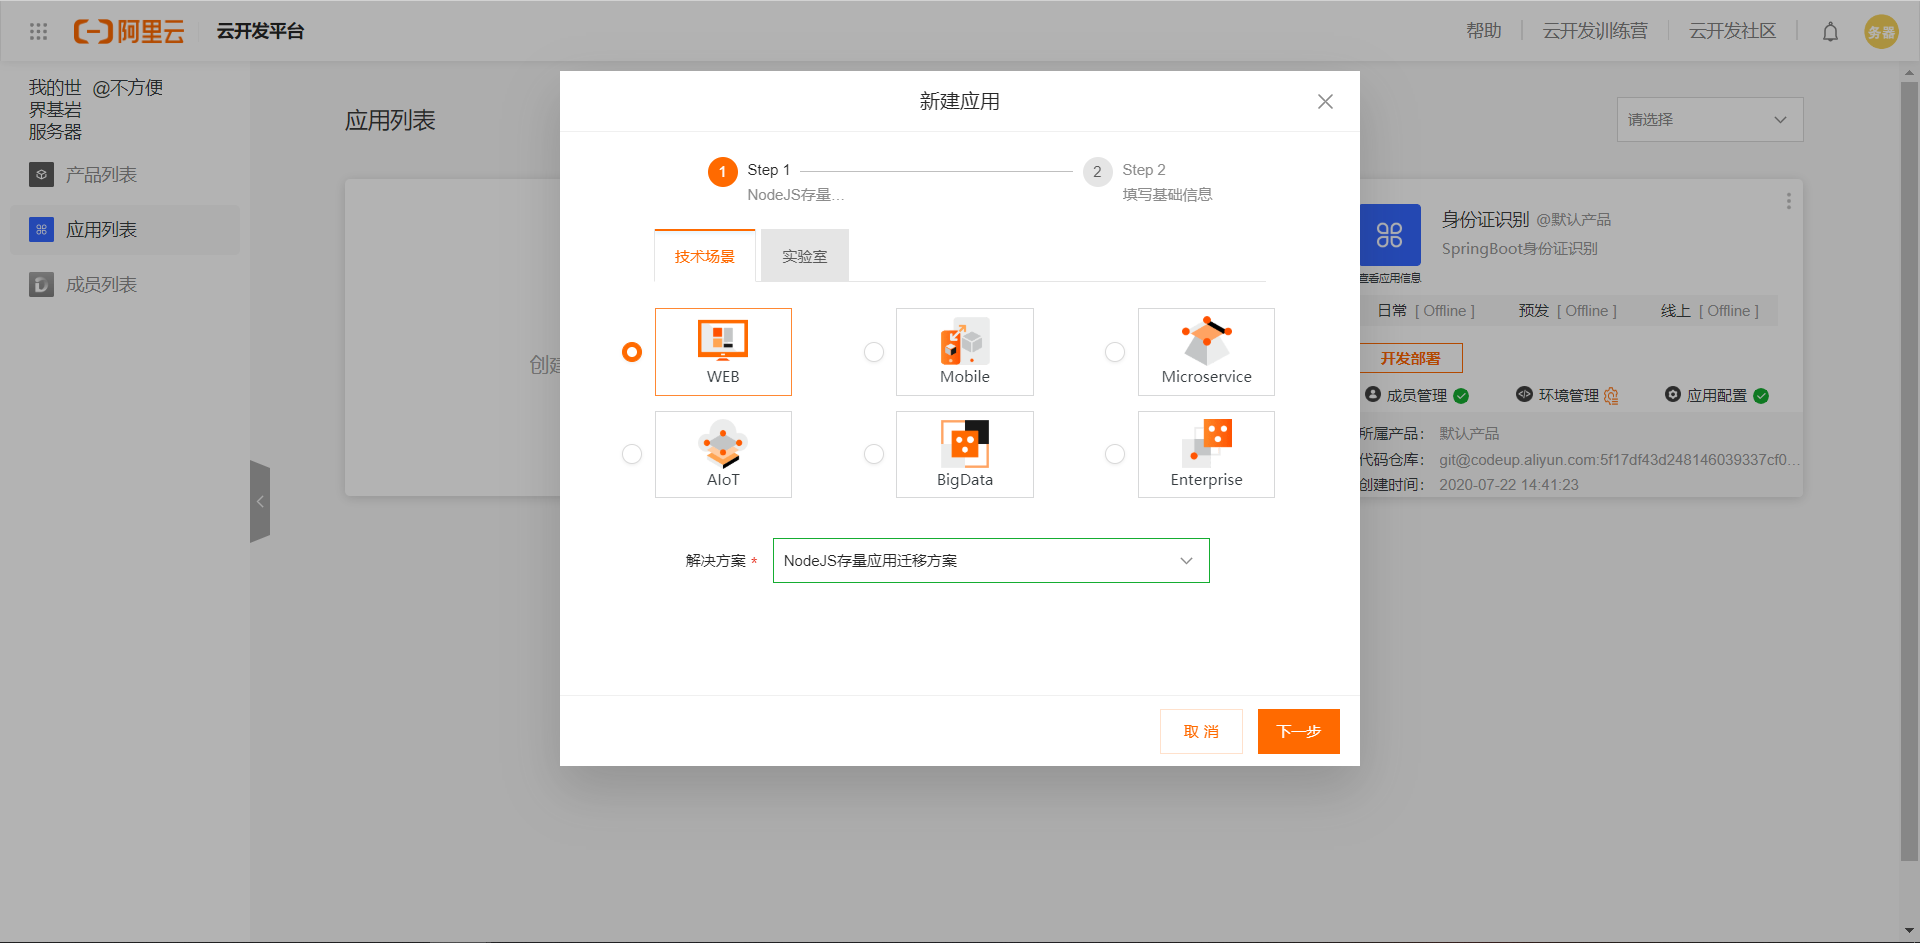Switch to the 技术场景 tab
Viewport: 1920px width, 943px height.
704,257
